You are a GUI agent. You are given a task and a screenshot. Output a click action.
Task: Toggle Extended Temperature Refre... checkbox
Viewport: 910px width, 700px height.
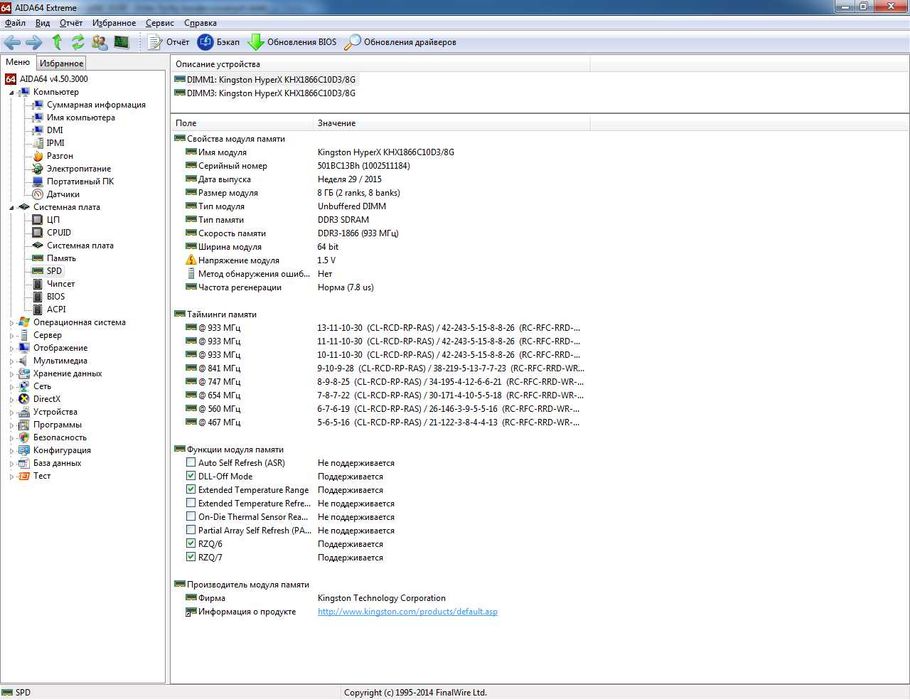(x=190, y=503)
